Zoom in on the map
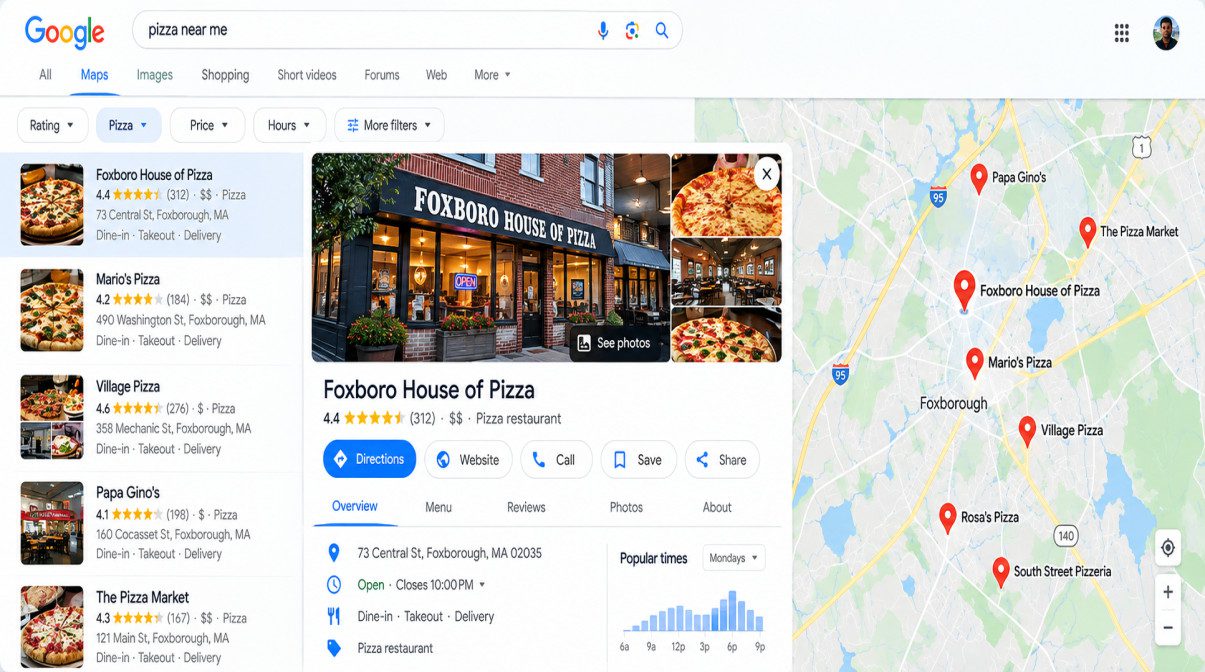The image size is (1205, 672). (1167, 592)
